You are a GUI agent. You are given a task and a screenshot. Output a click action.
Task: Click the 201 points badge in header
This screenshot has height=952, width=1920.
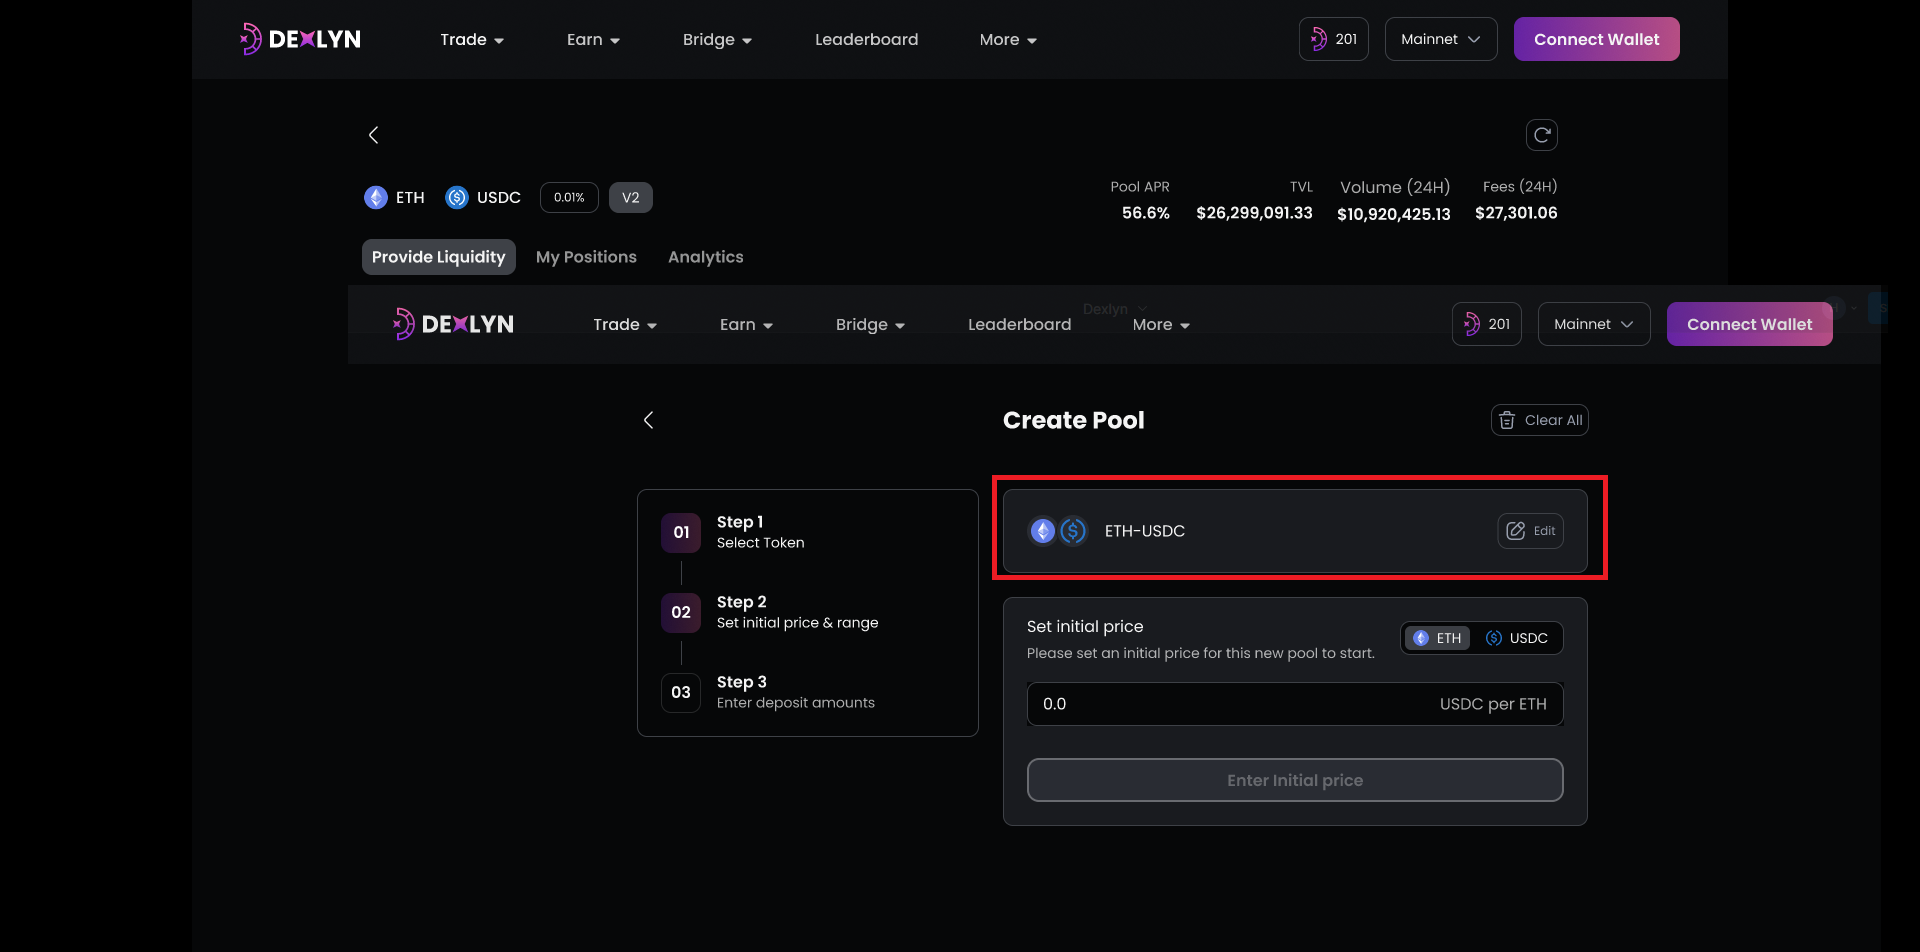(x=1333, y=38)
